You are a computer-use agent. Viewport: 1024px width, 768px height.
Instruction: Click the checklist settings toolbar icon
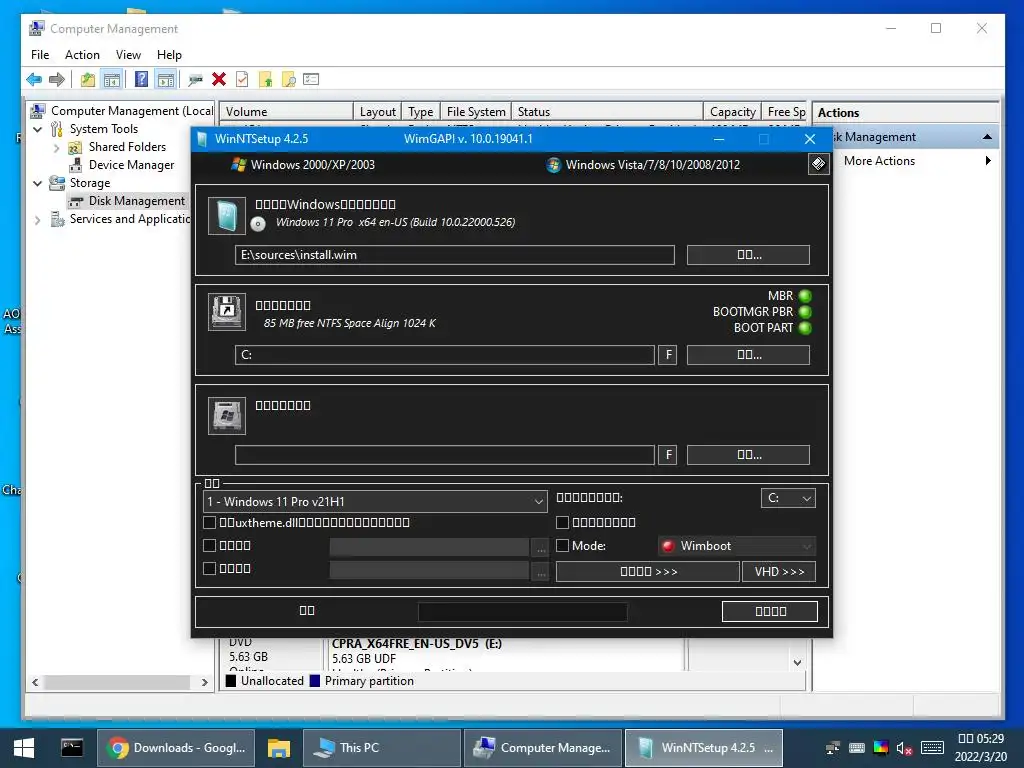[312, 80]
